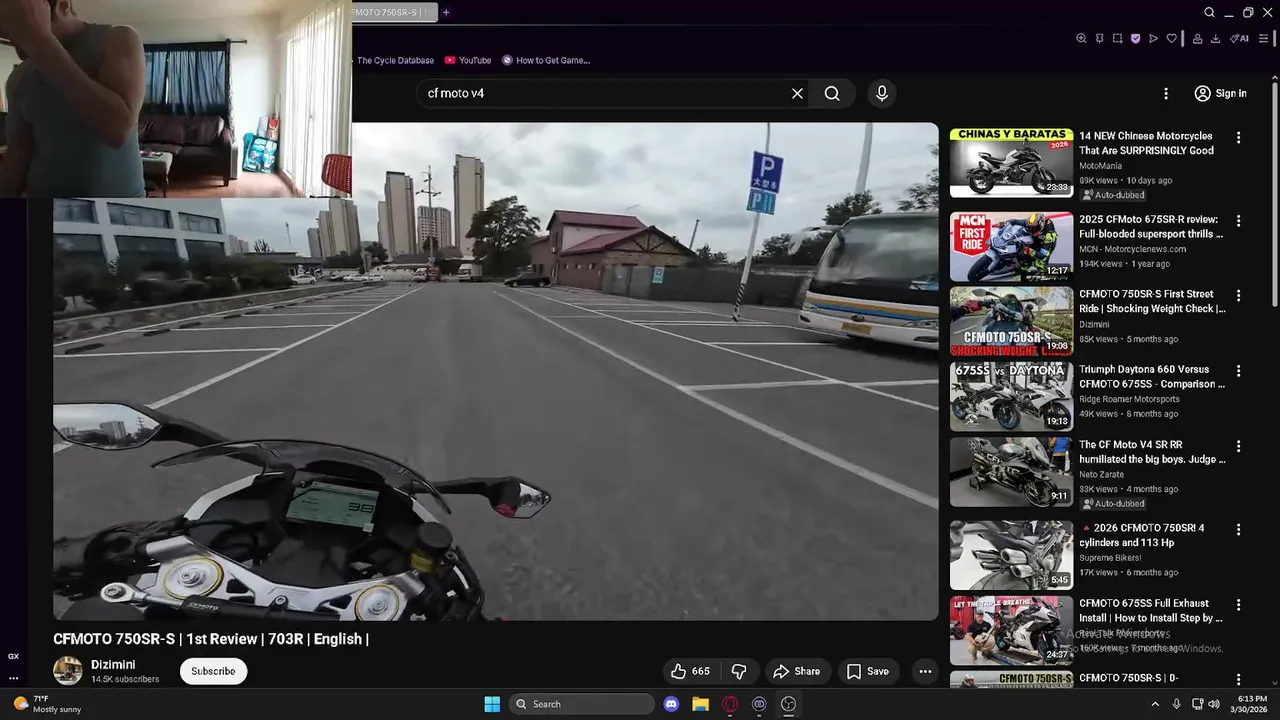Viewport: 1280px width, 720px height.
Task: Click the taskbar Search box
Action: point(583,704)
